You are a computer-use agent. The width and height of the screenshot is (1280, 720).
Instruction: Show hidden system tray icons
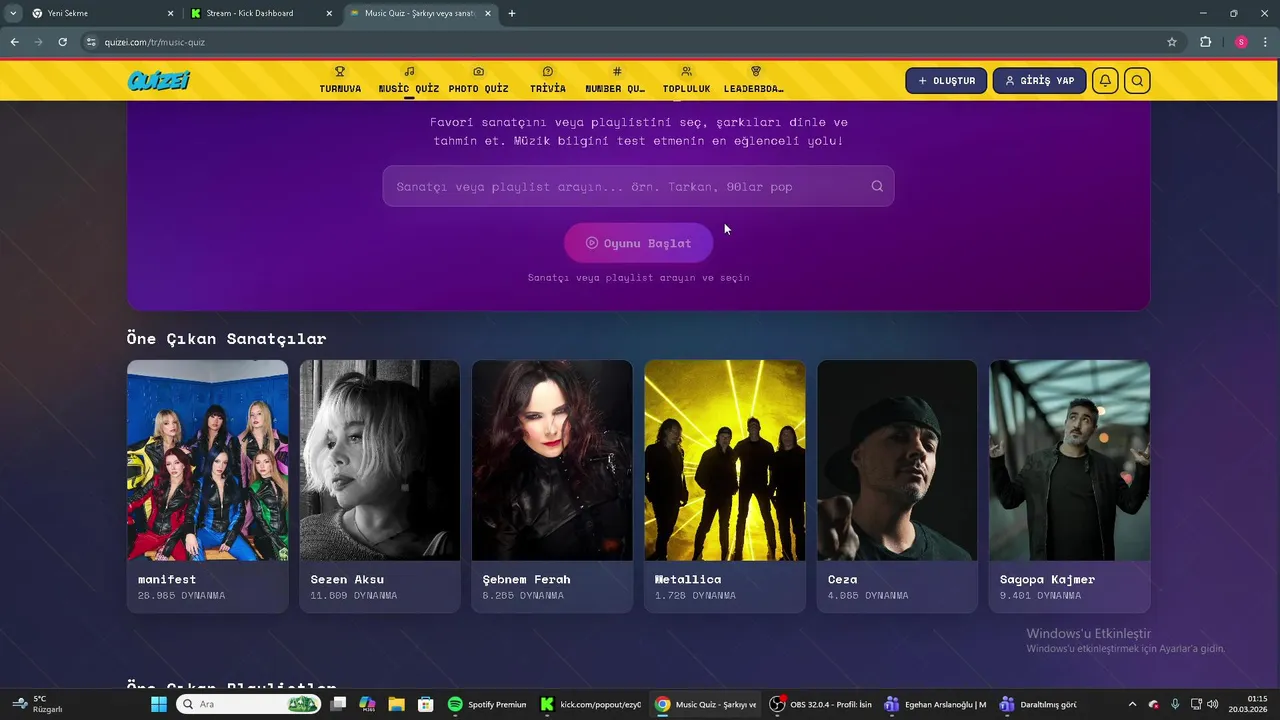[1132, 704]
